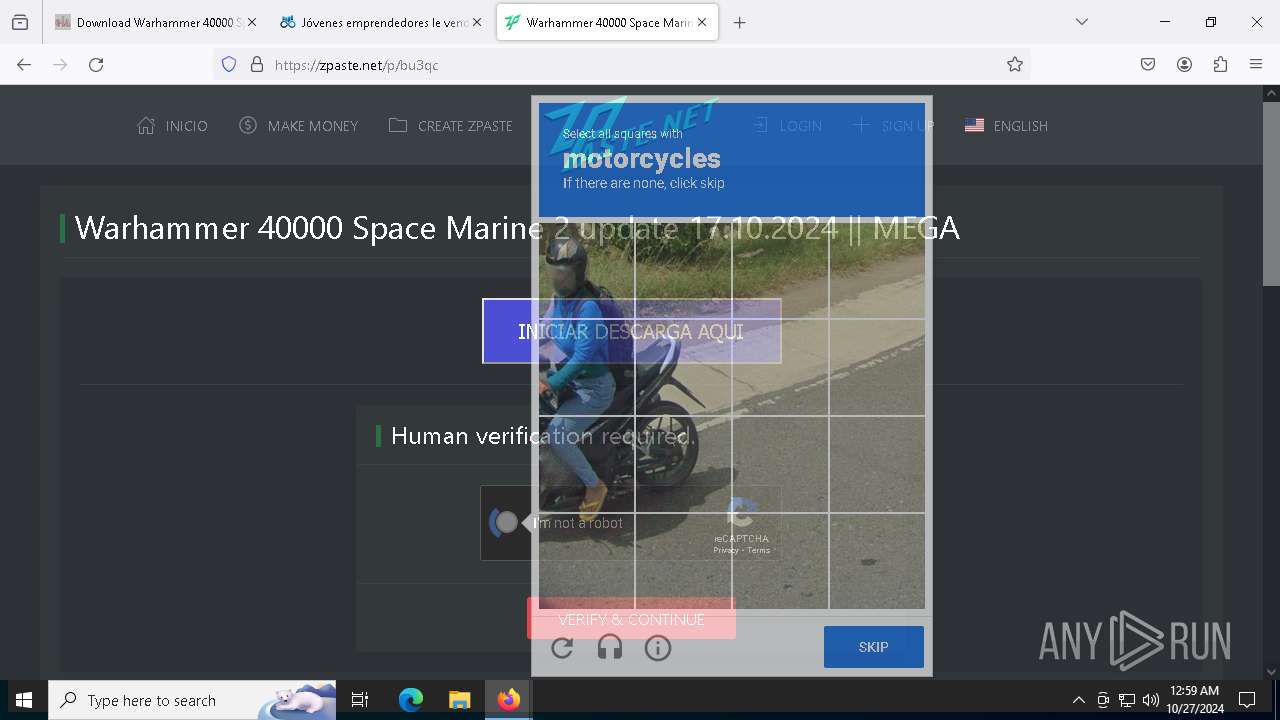Open Firefox extensions puzzle icon

click(x=1220, y=64)
